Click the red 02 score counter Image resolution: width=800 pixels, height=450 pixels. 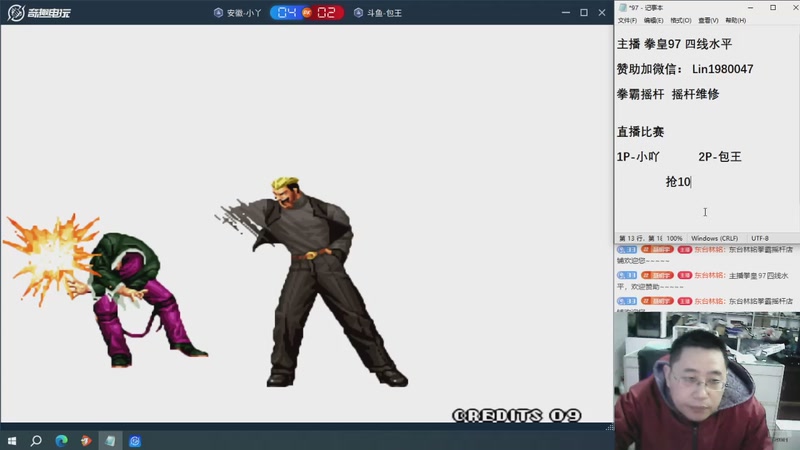pyautogui.click(x=327, y=13)
